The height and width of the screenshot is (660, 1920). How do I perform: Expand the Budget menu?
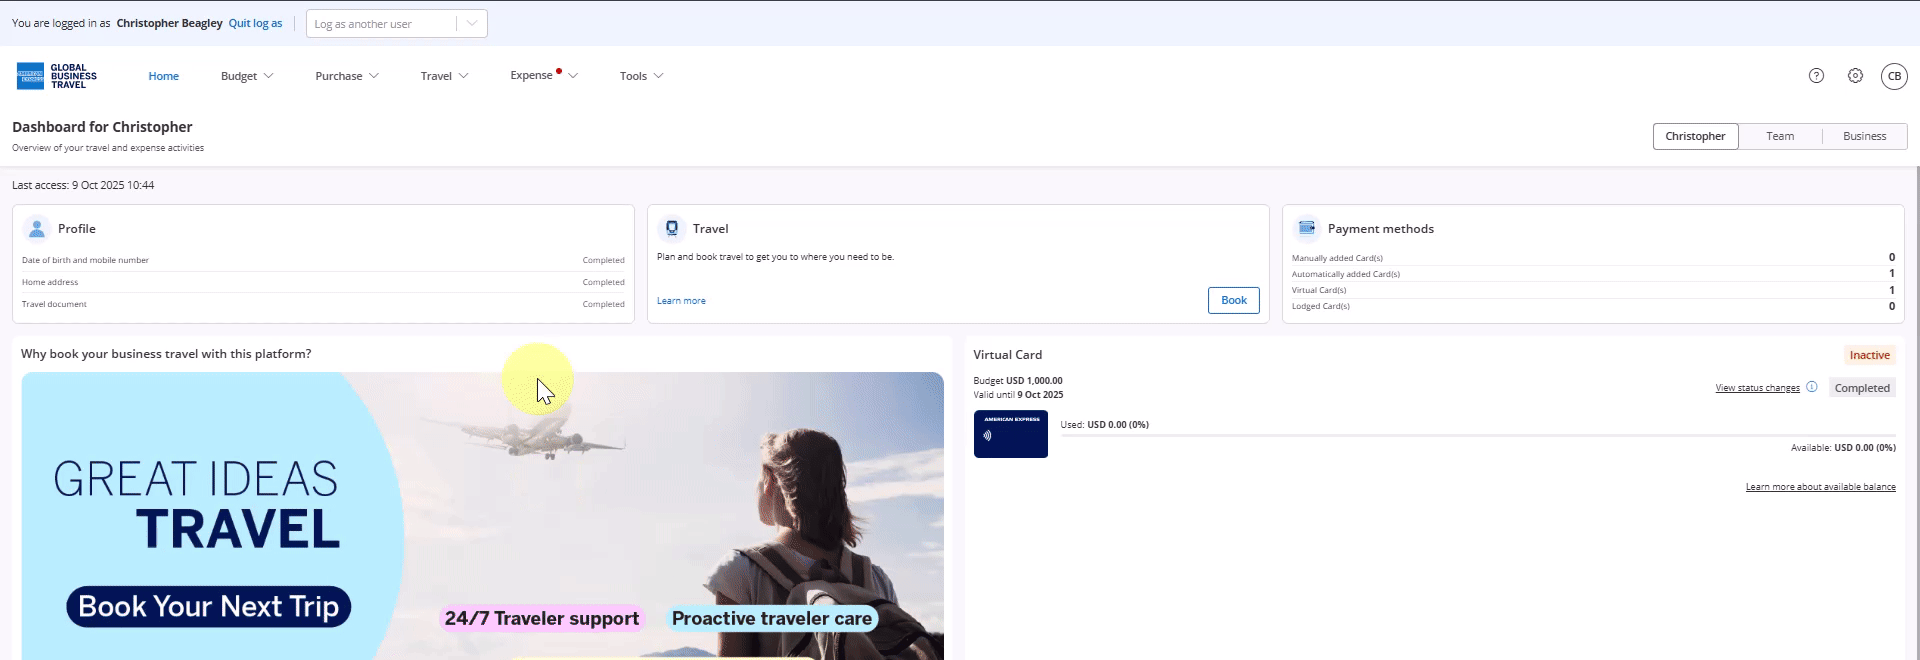coord(247,76)
